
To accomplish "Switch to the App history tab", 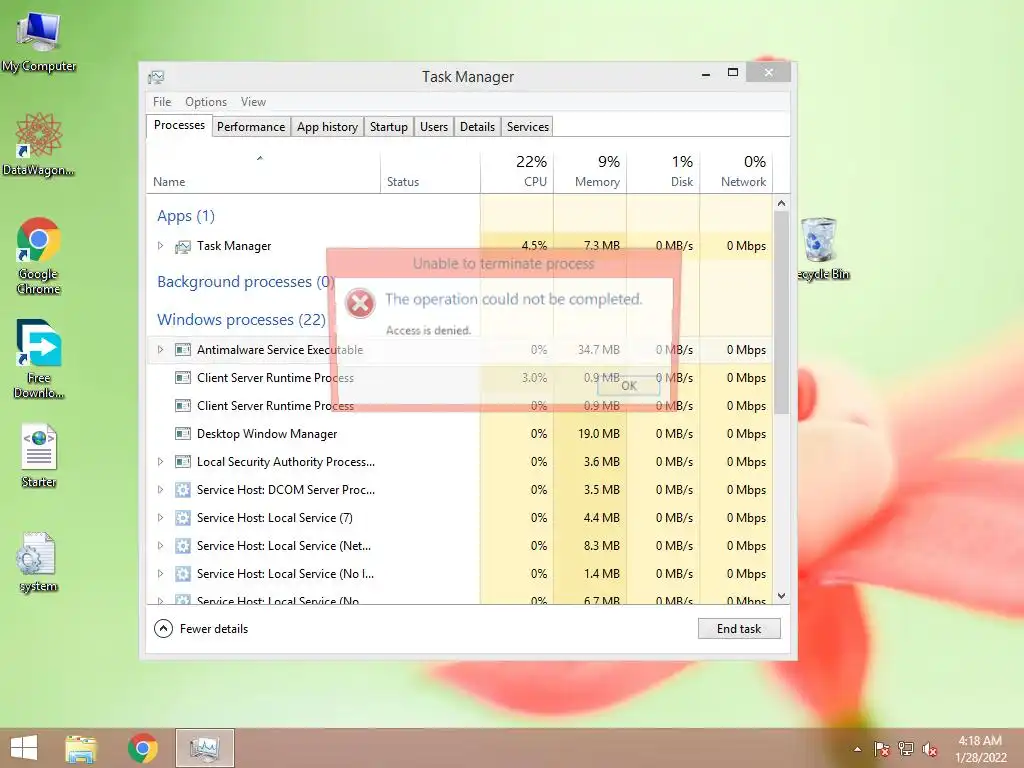I will tap(327, 127).
